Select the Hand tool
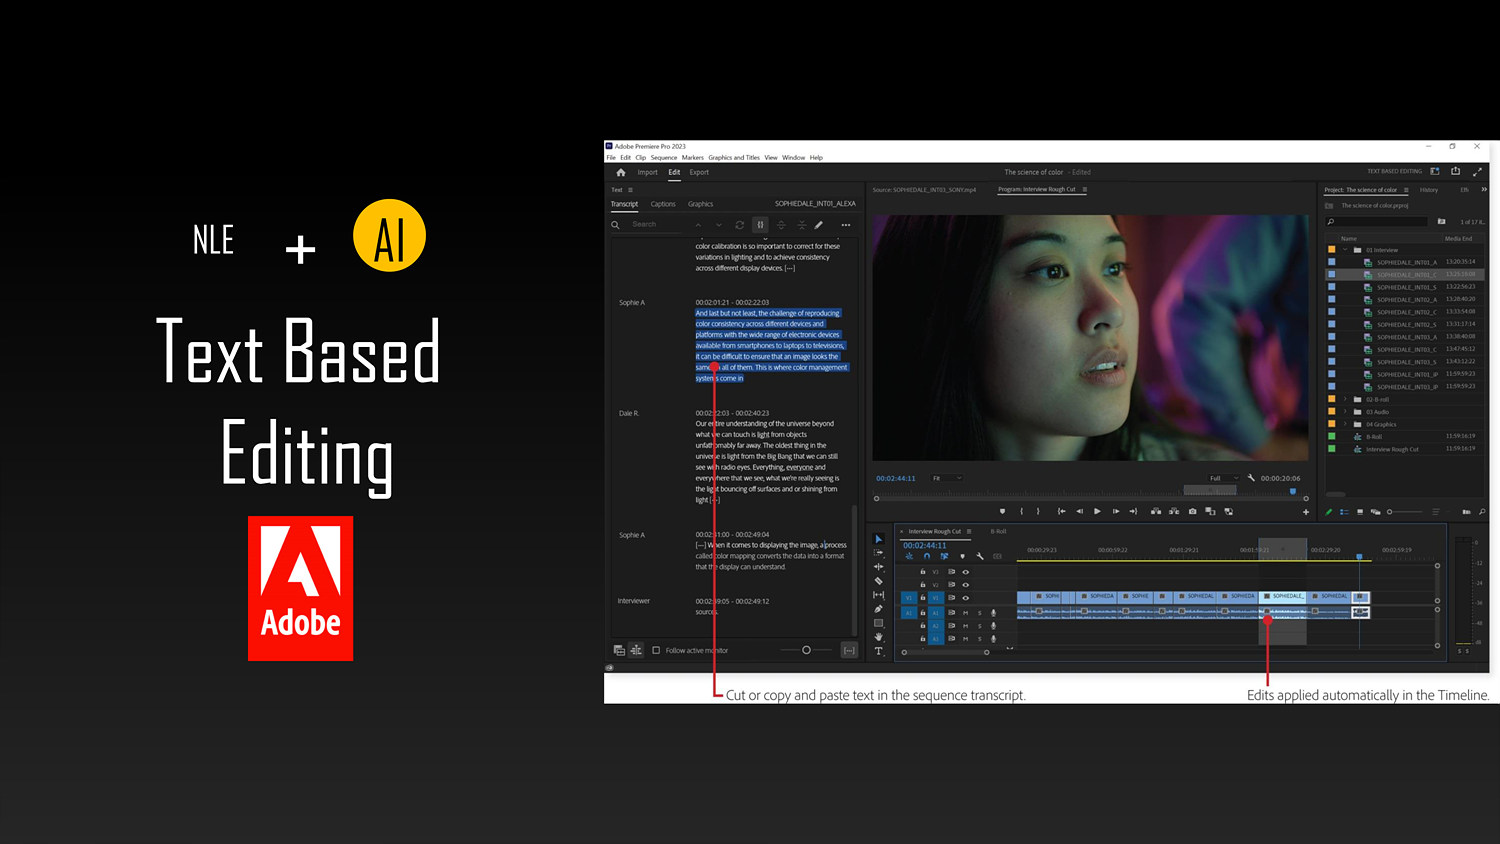This screenshot has width=1500, height=844. [x=879, y=637]
